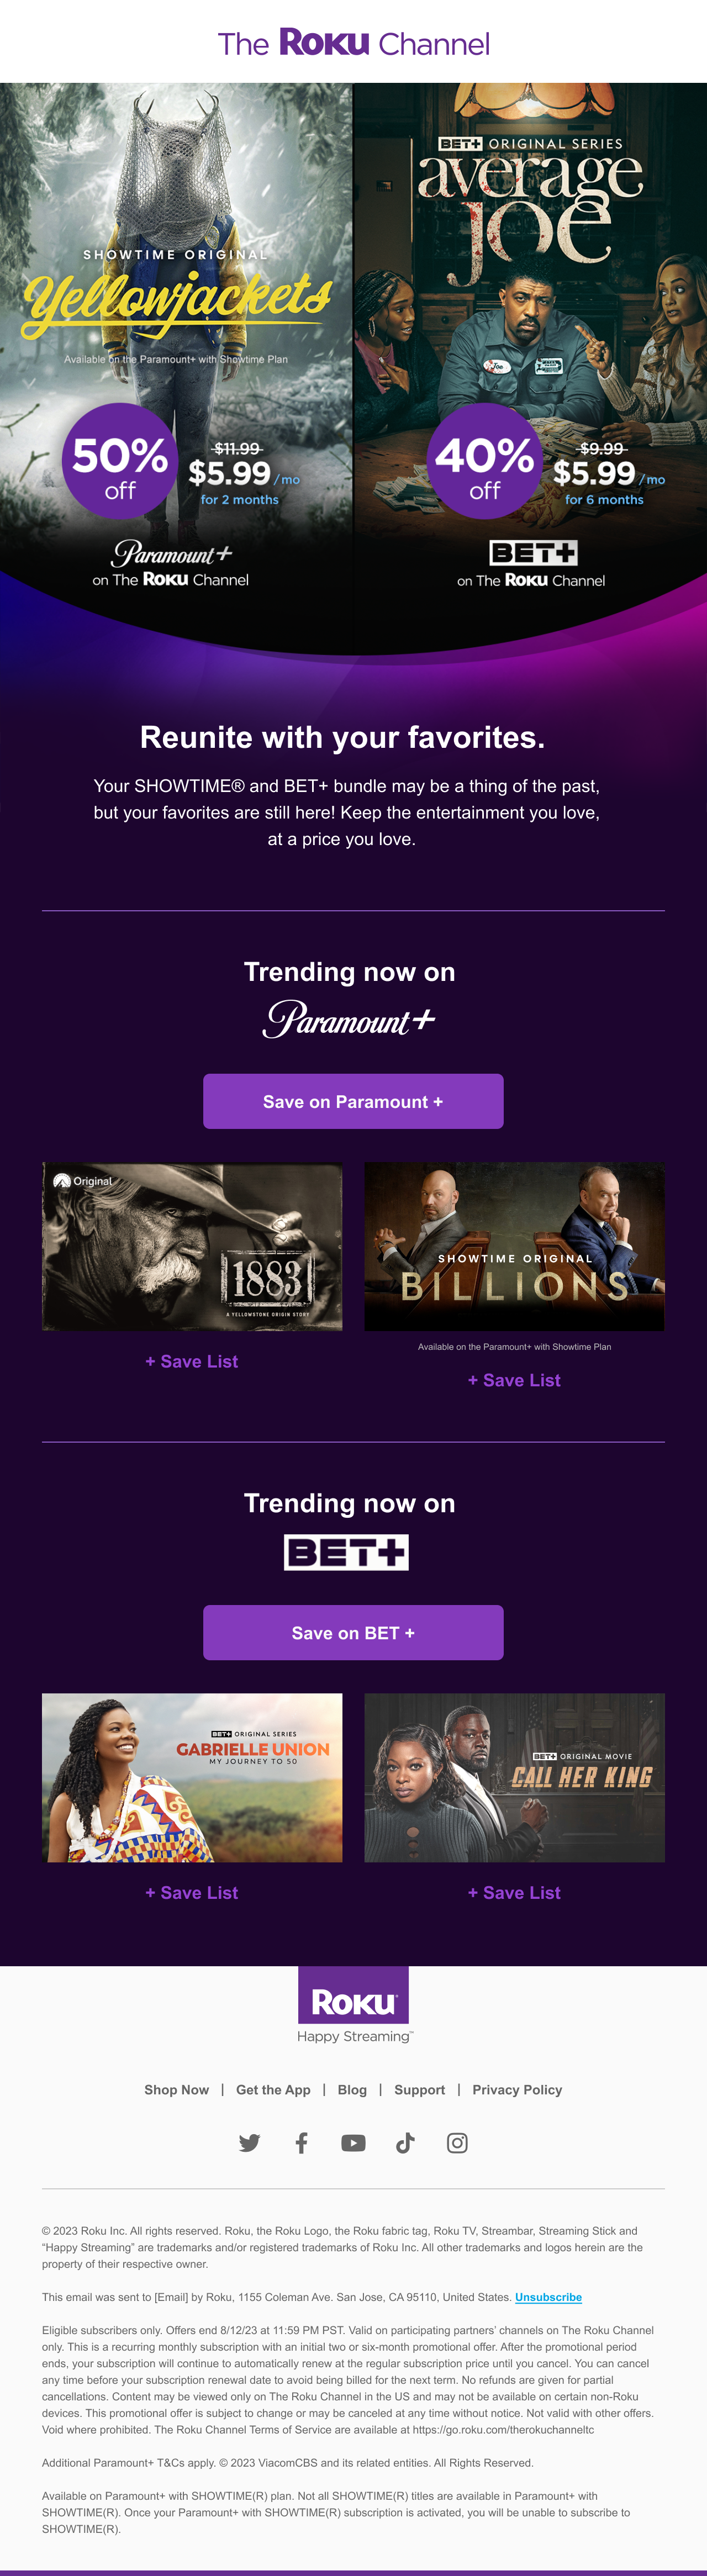Select Shop Now in footer menu
The height and width of the screenshot is (2576, 707).
[176, 2089]
